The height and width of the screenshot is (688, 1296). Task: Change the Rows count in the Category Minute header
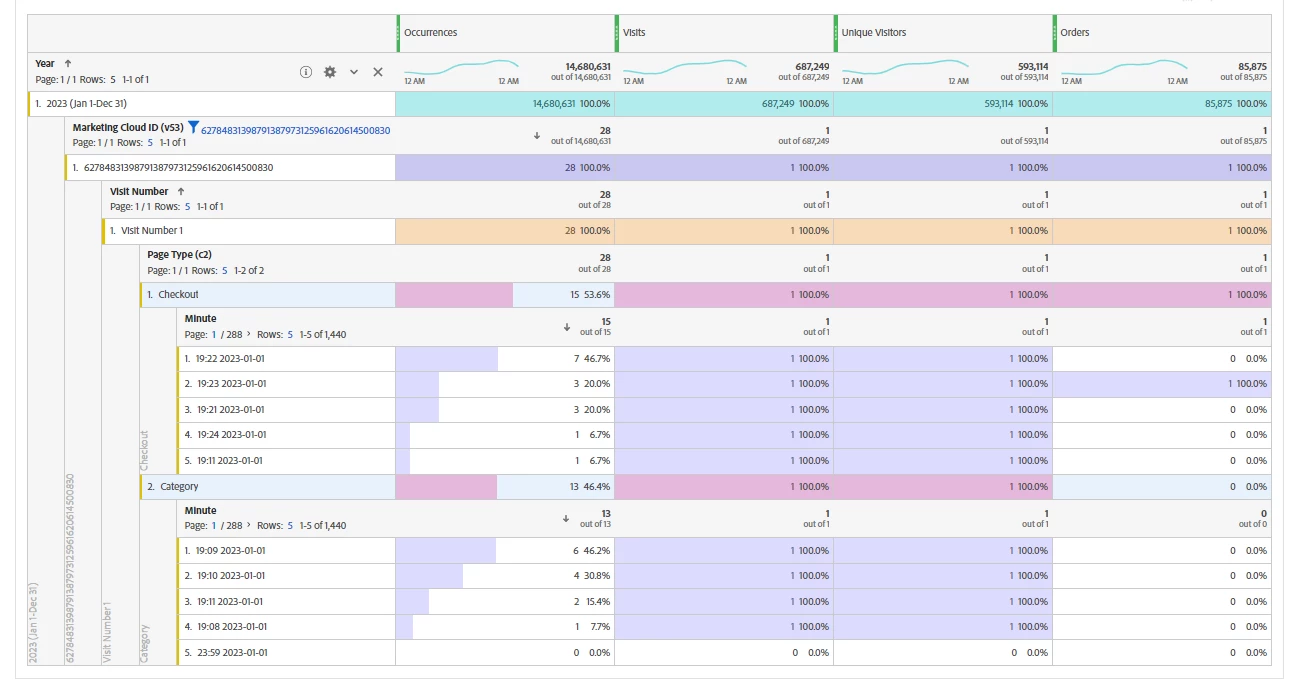pos(290,525)
